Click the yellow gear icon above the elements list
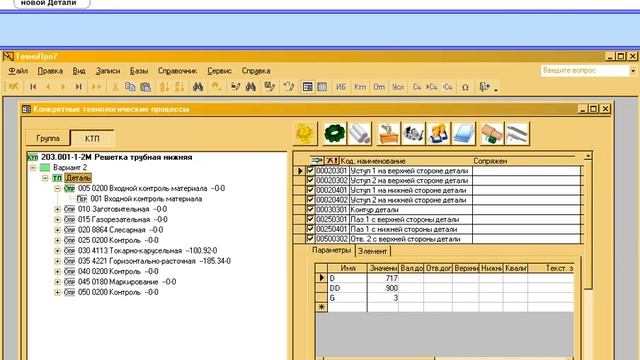 (x=305, y=133)
